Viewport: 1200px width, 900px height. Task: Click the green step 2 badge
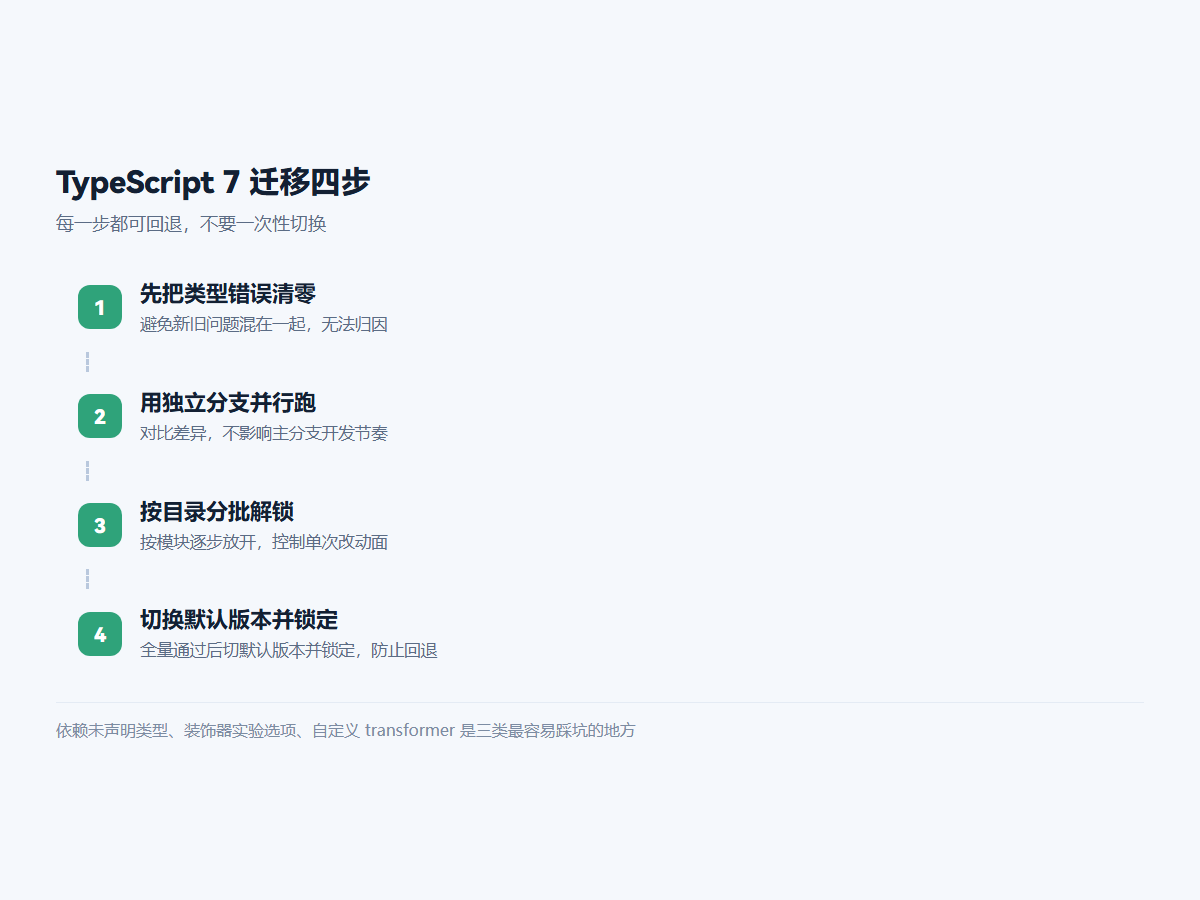click(x=100, y=416)
